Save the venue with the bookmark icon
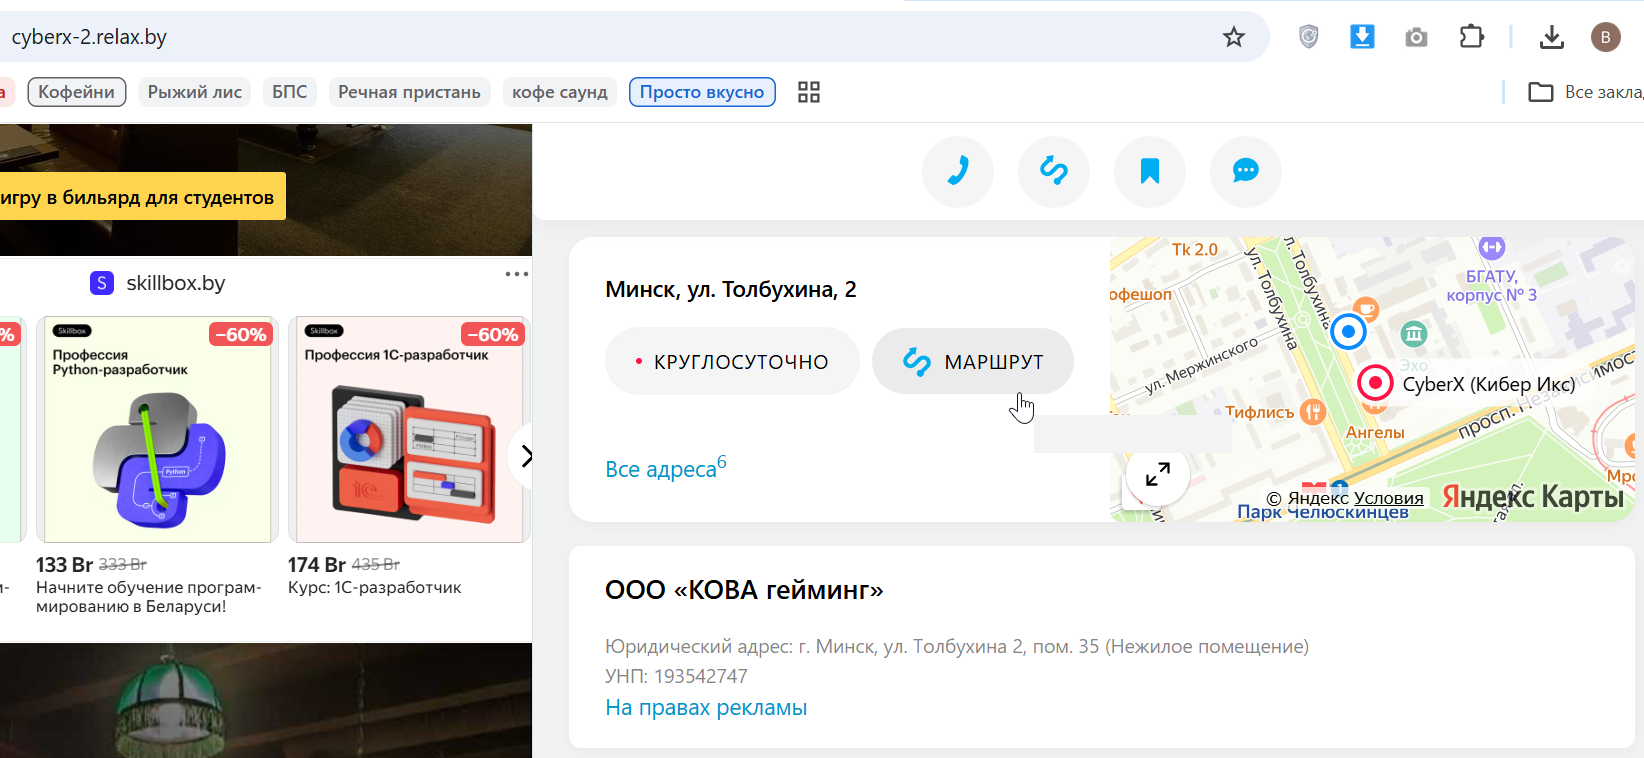 1150,171
